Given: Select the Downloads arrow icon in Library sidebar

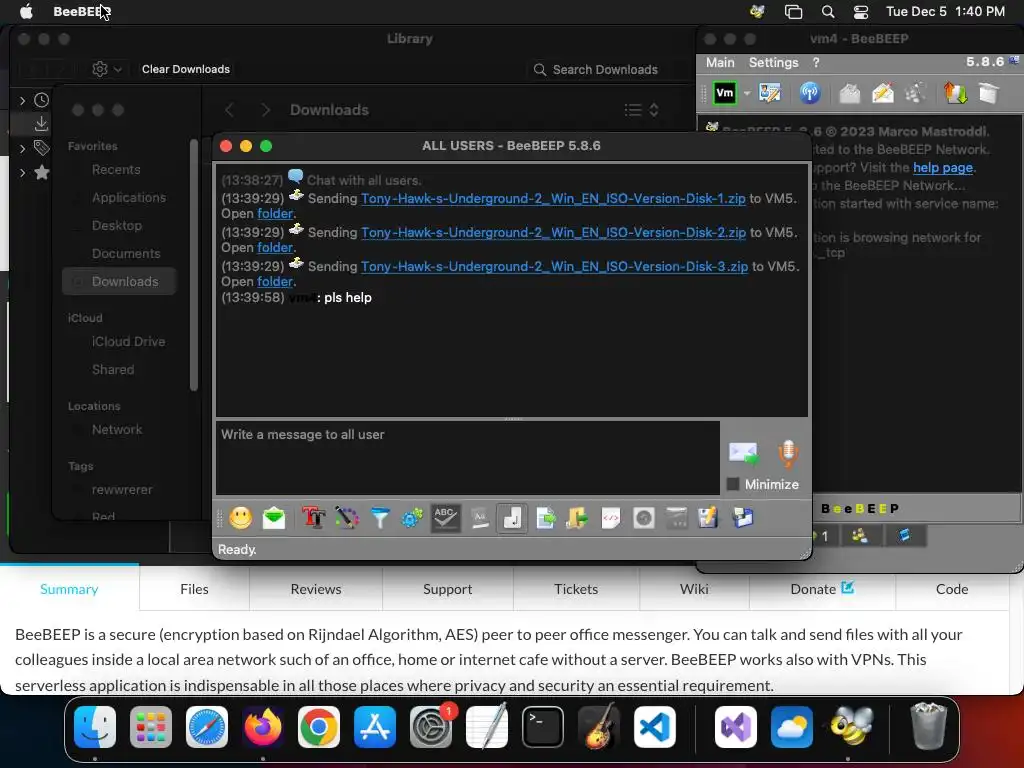Looking at the screenshot, I should click(41, 123).
